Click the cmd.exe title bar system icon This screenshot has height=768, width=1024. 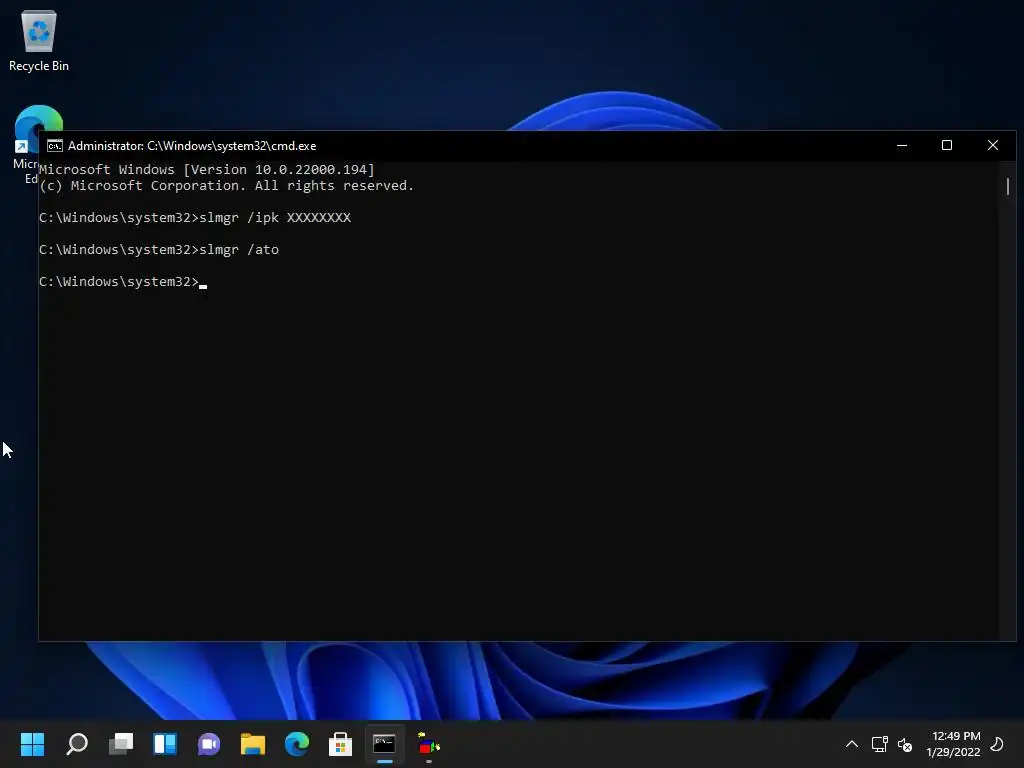coord(55,146)
